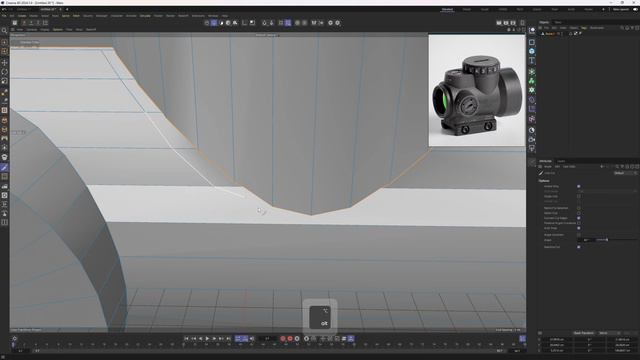The image size is (640, 360).
Task: Collapse the Options section in Attributes
Action: pyautogui.click(x=544, y=180)
